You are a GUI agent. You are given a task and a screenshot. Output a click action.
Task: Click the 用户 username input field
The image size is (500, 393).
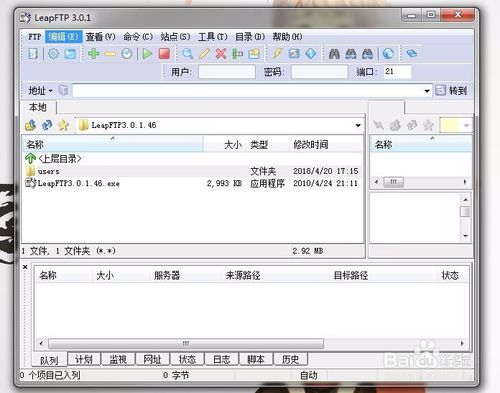pyautogui.click(x=227, y=72)
